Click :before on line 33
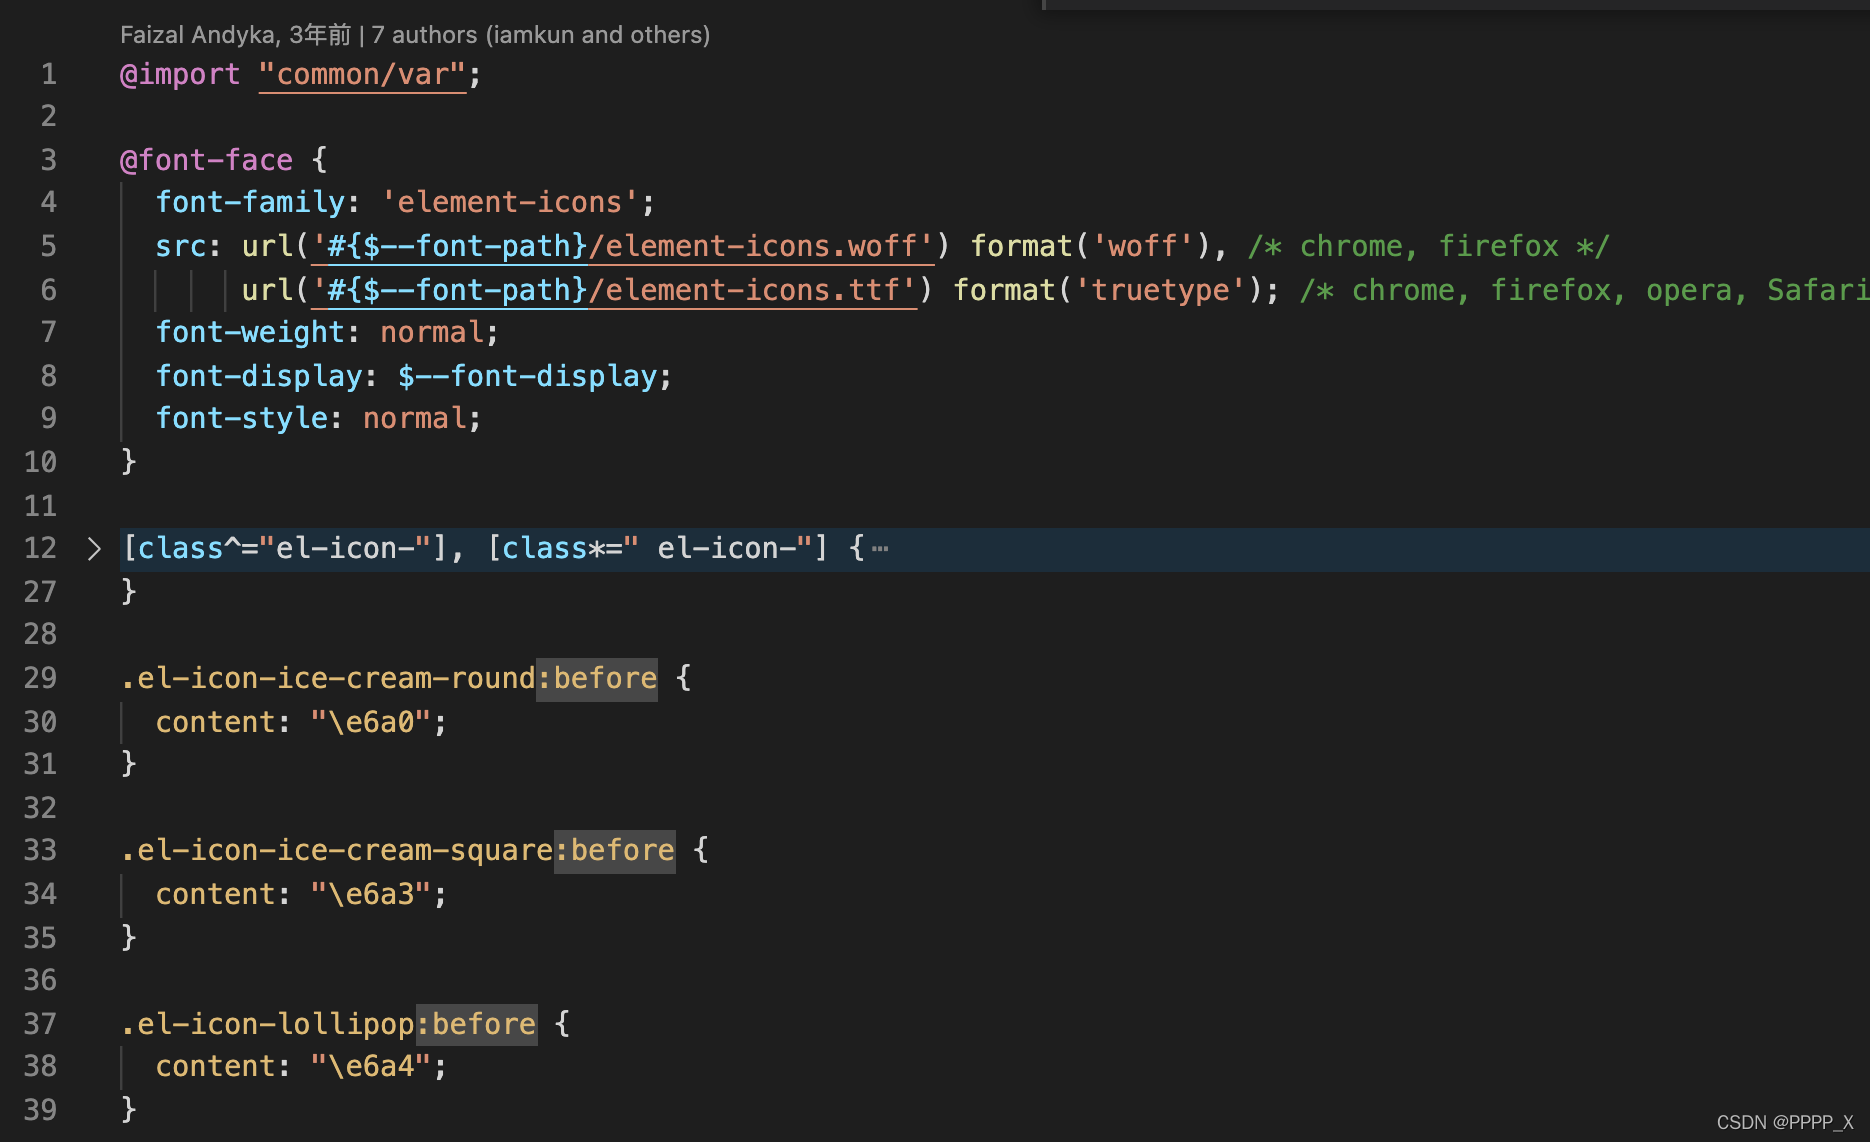Viewport: 1870px width, 1142px height. pos(614,850)
